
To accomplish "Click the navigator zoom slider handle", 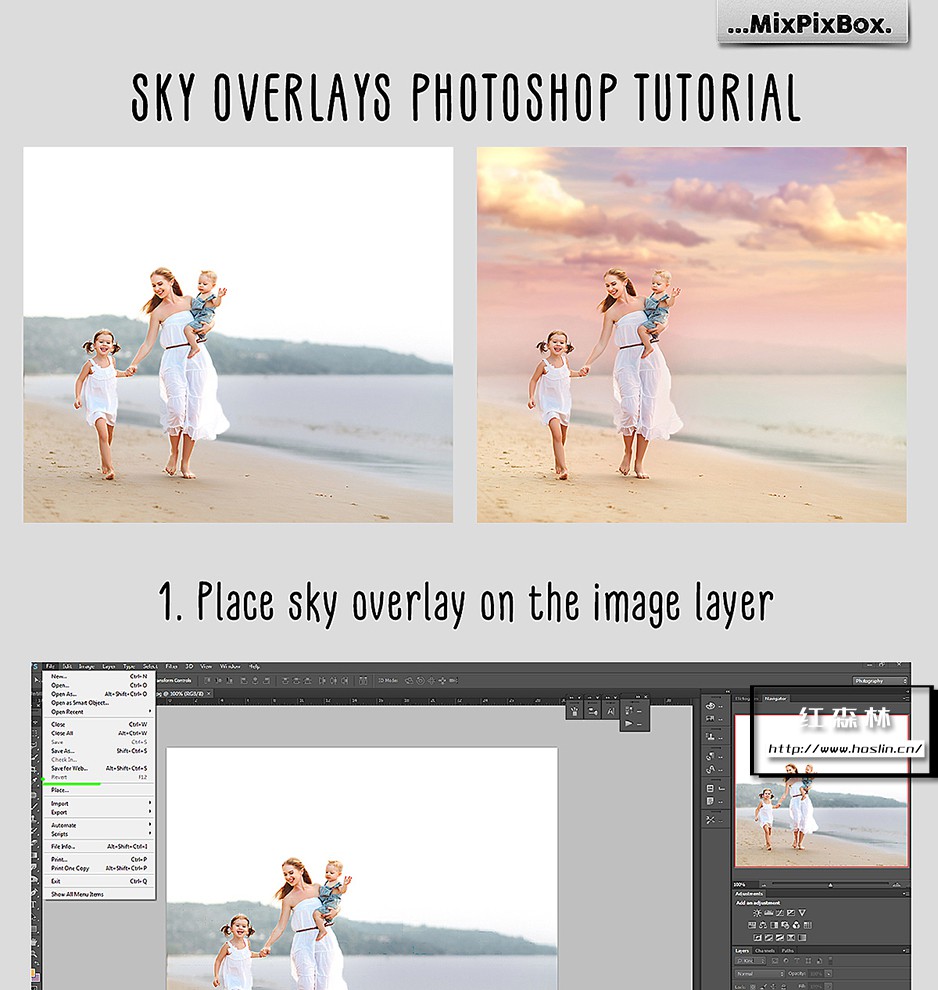I will (830, 885).
